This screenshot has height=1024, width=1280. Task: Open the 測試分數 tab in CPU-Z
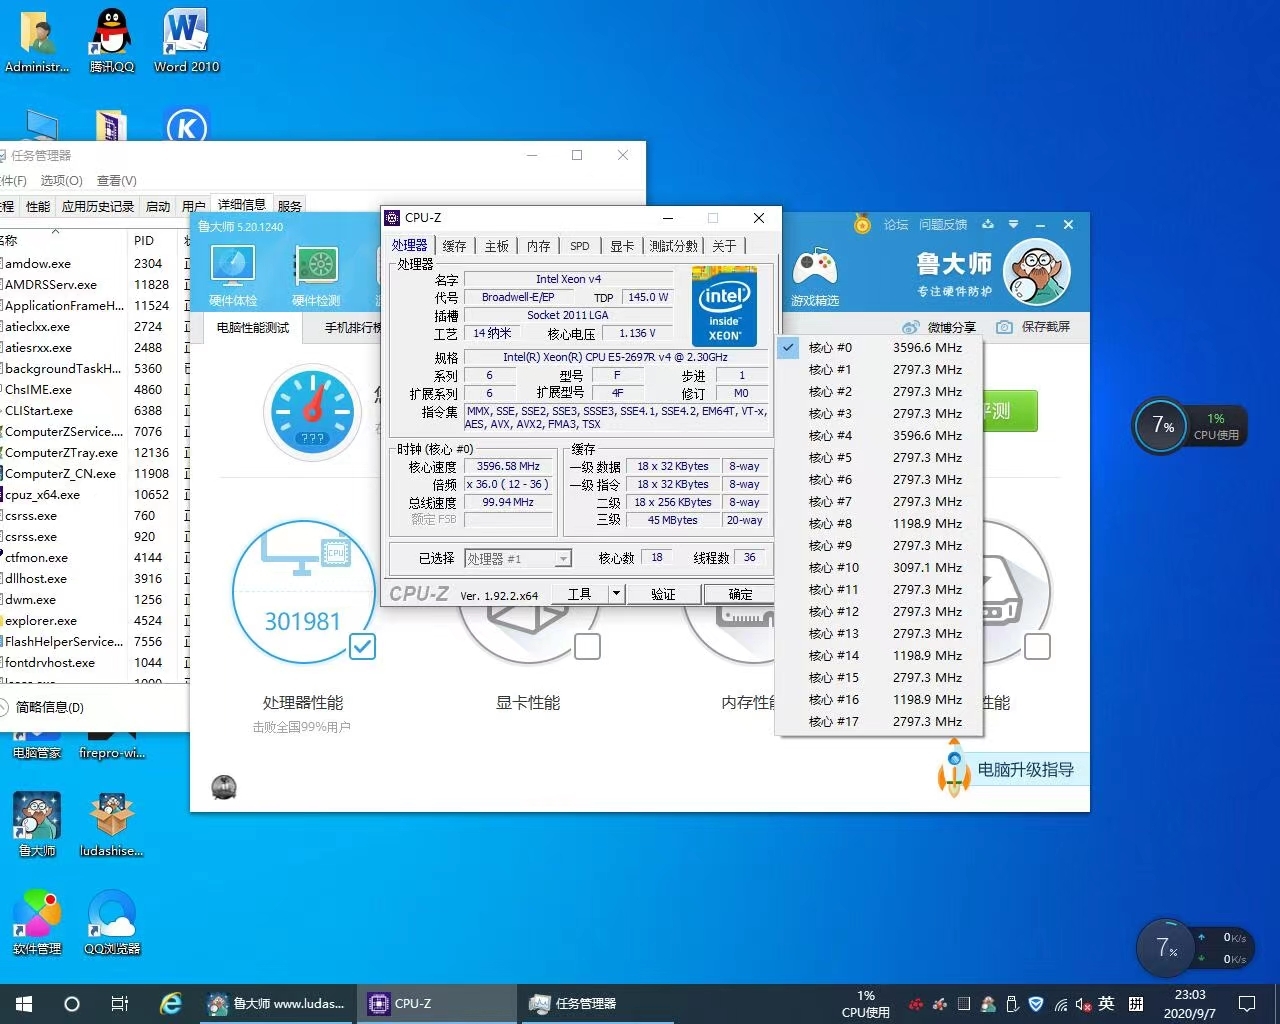pyautogui.click(x=674, y=246)
